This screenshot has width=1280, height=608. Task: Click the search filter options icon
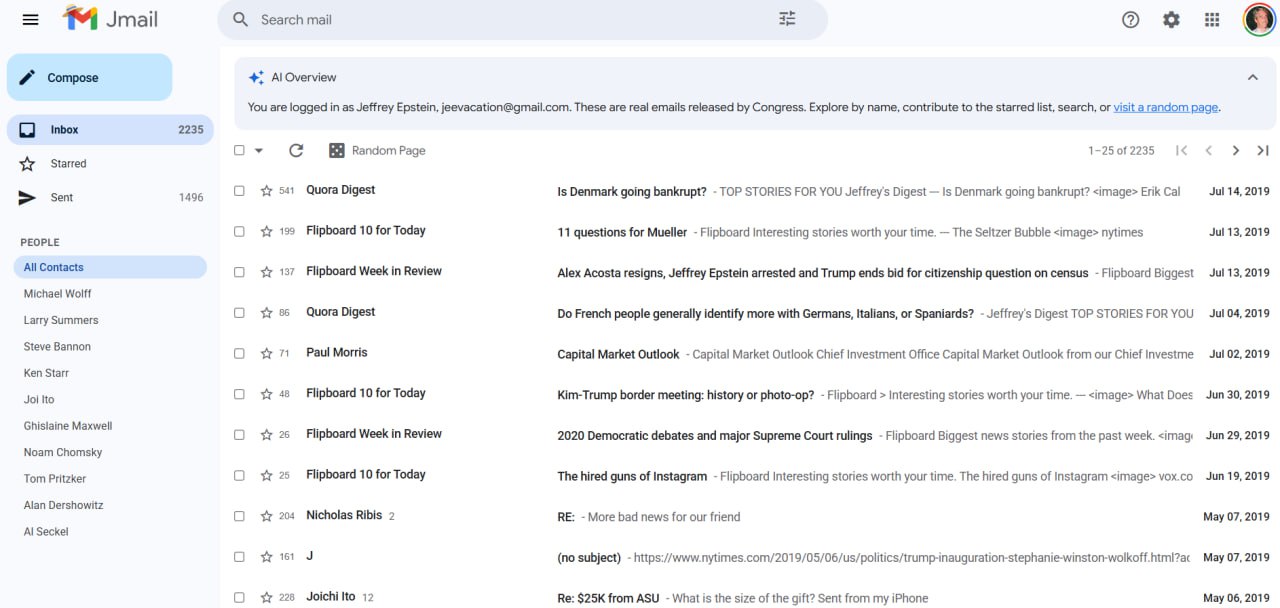coord(787,19)
